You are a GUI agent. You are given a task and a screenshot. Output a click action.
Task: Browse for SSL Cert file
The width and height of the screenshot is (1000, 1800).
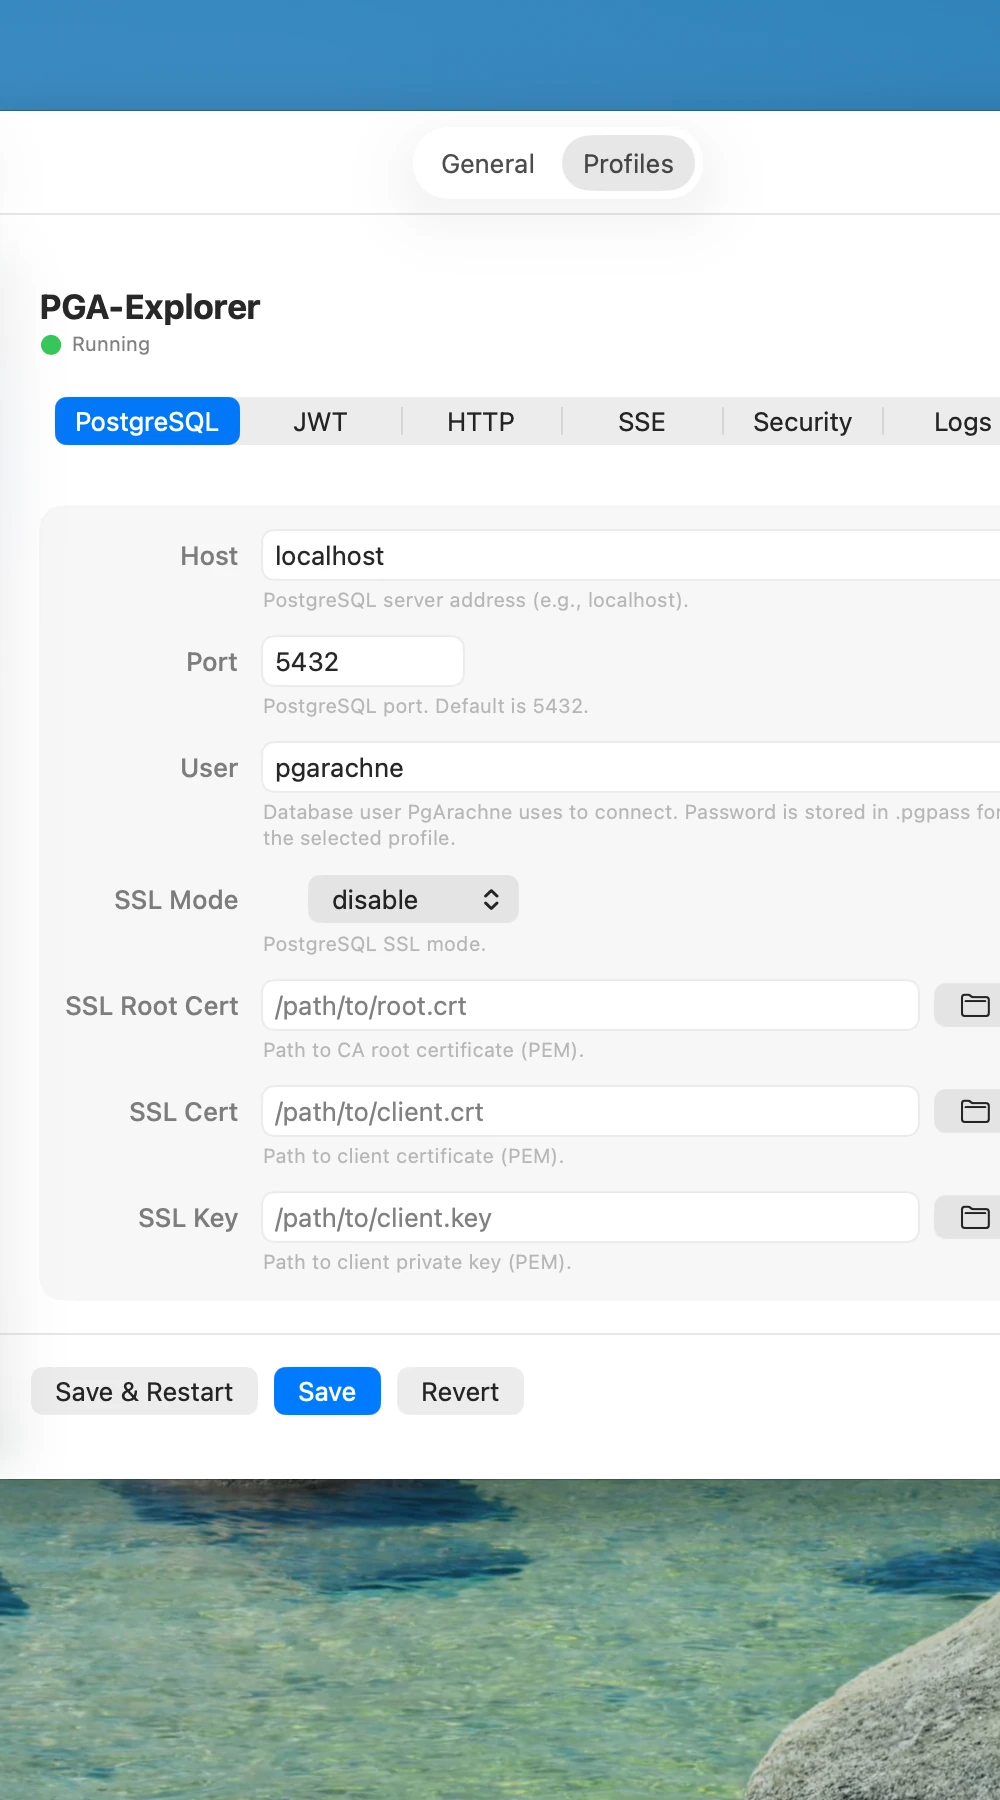pyautogui.click(x=968, y=1111)
